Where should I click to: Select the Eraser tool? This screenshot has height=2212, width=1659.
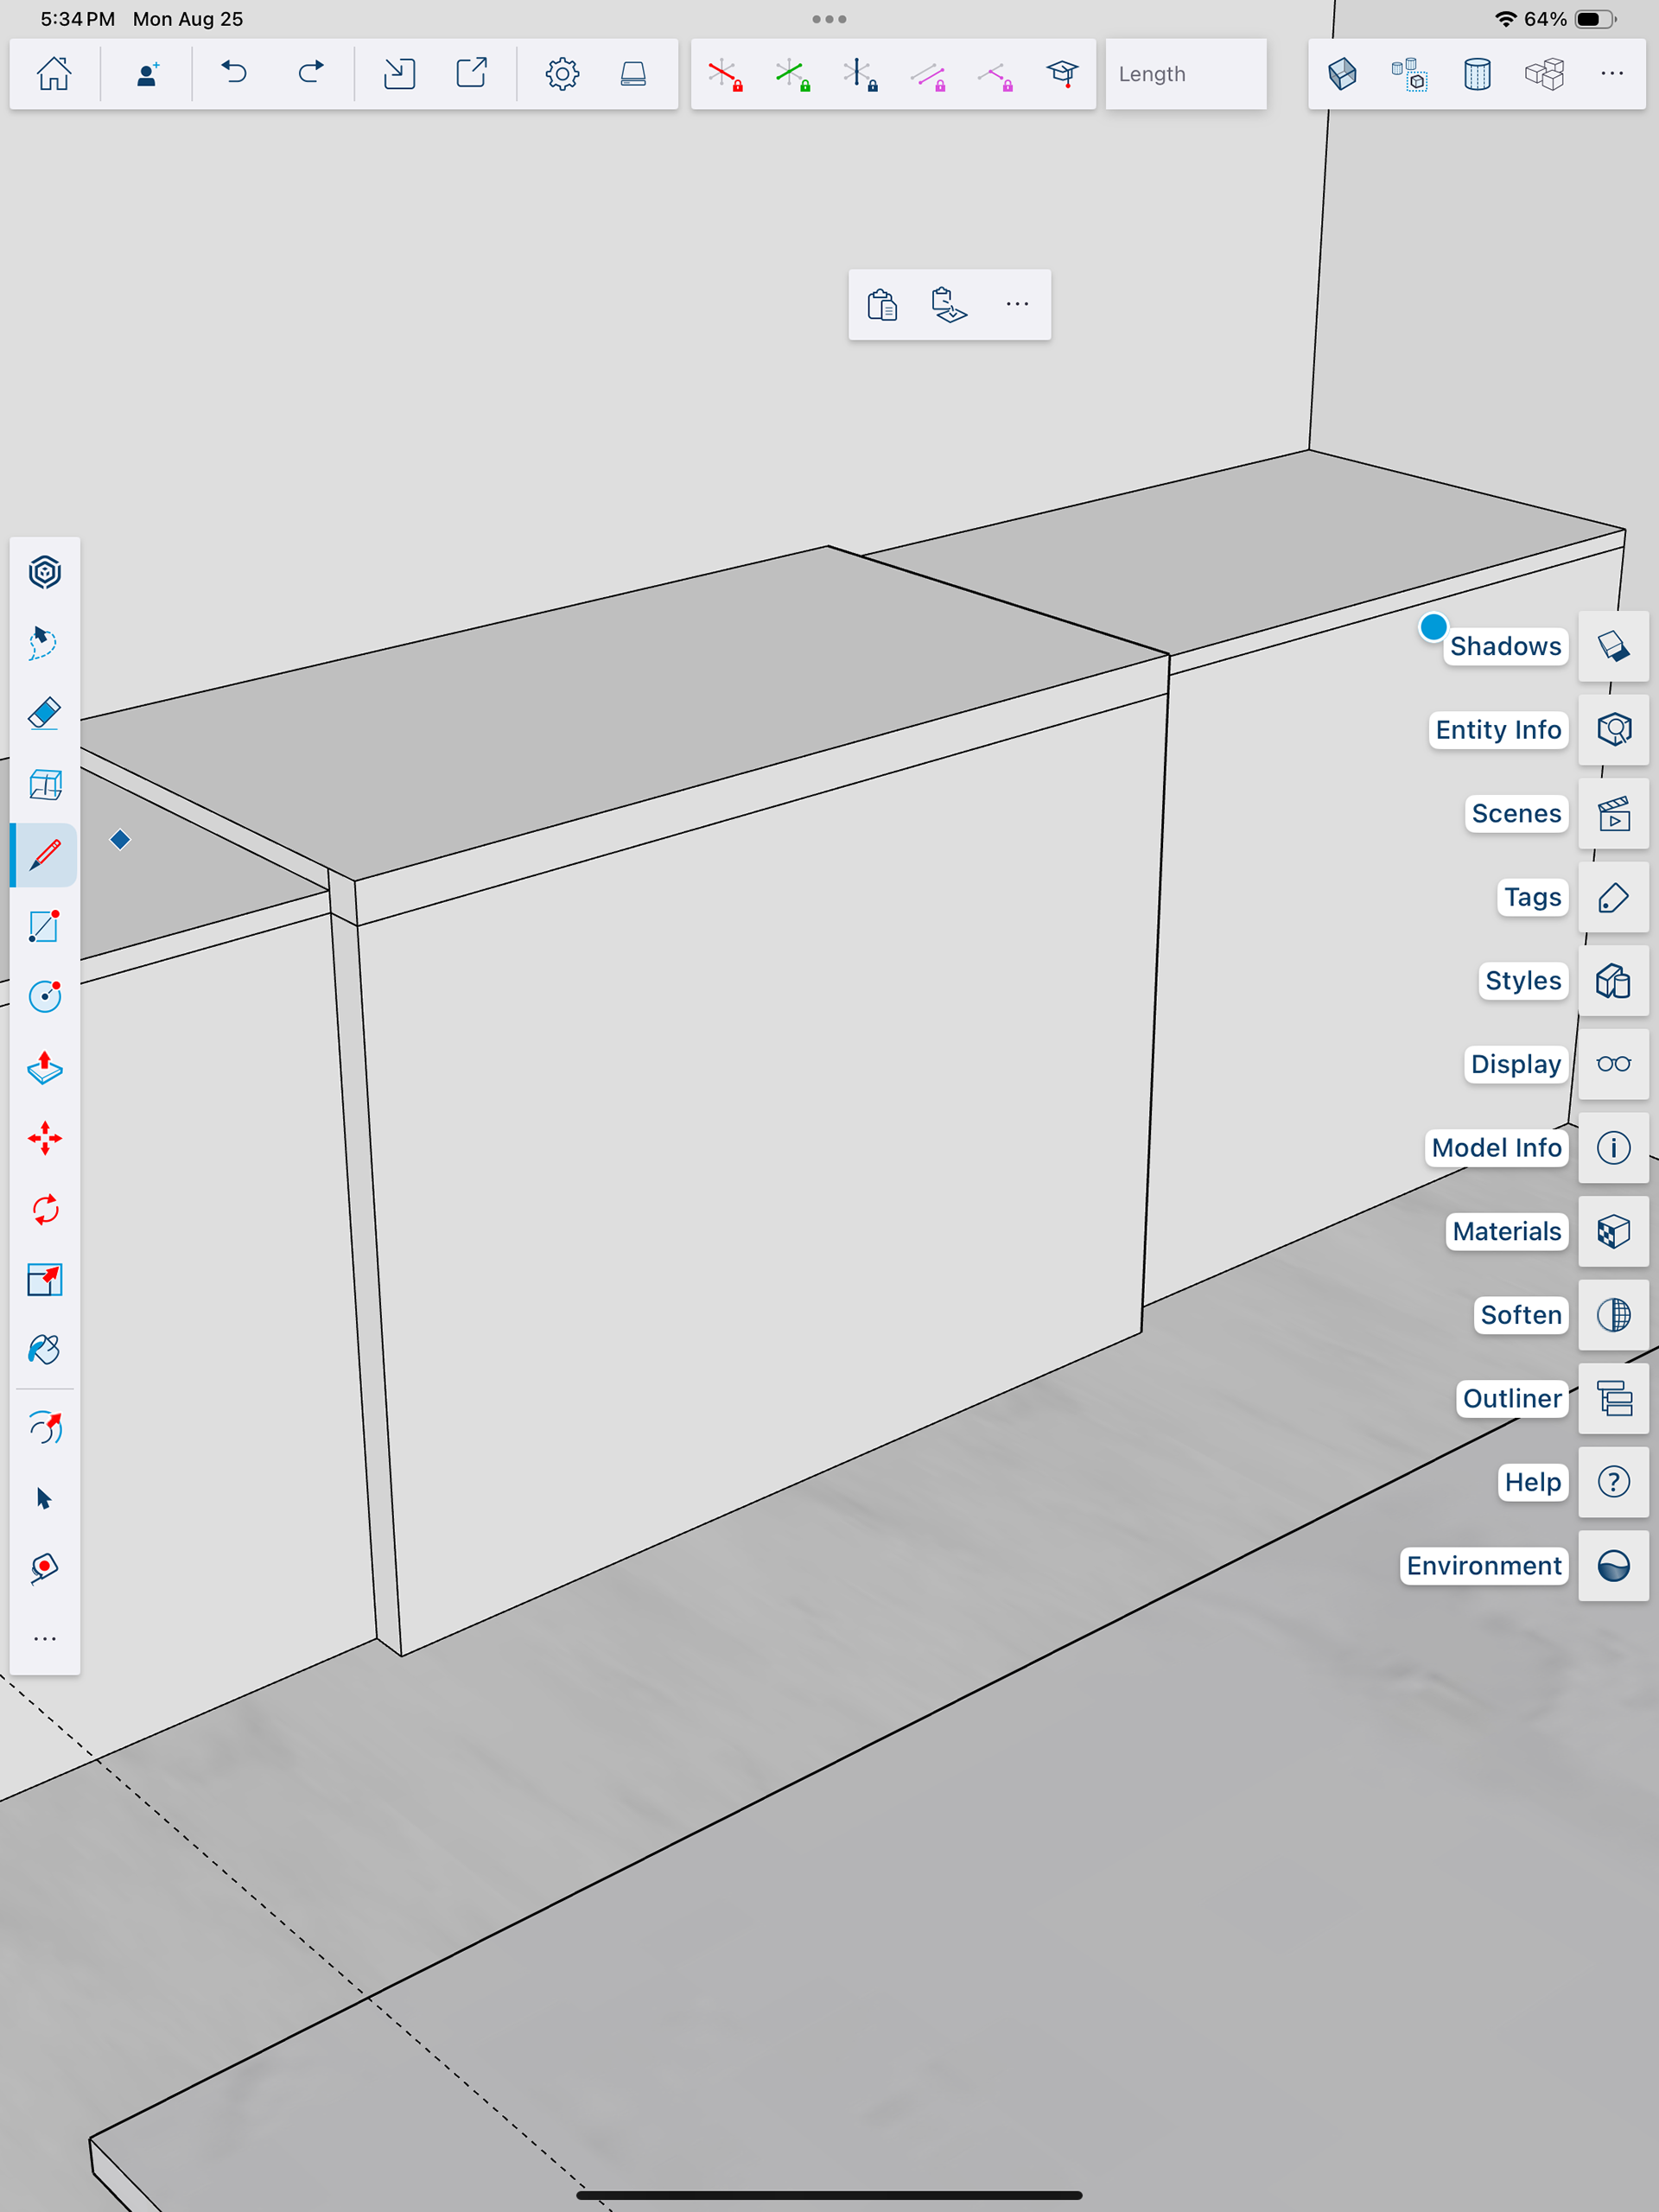(x=45, y=714)
